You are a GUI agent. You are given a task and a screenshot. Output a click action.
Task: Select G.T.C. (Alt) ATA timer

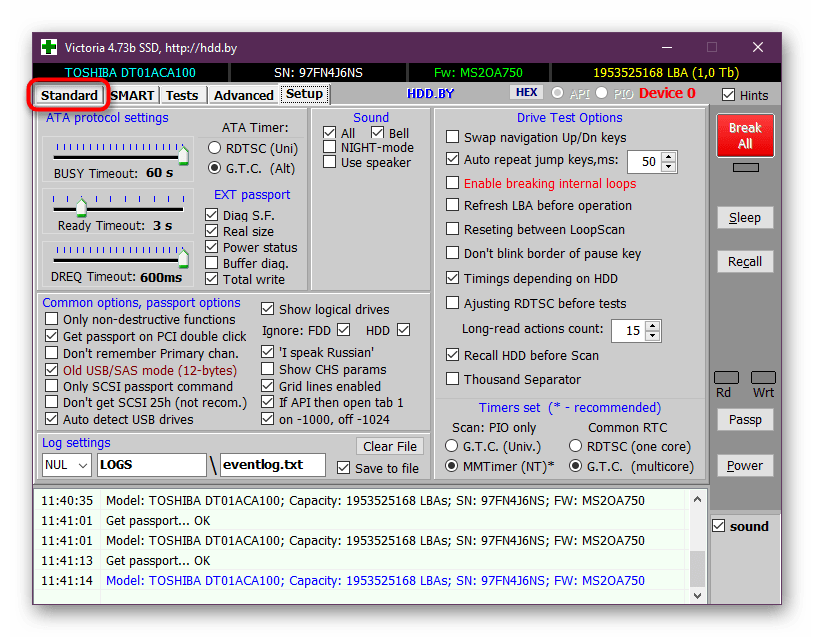[214, 168]
